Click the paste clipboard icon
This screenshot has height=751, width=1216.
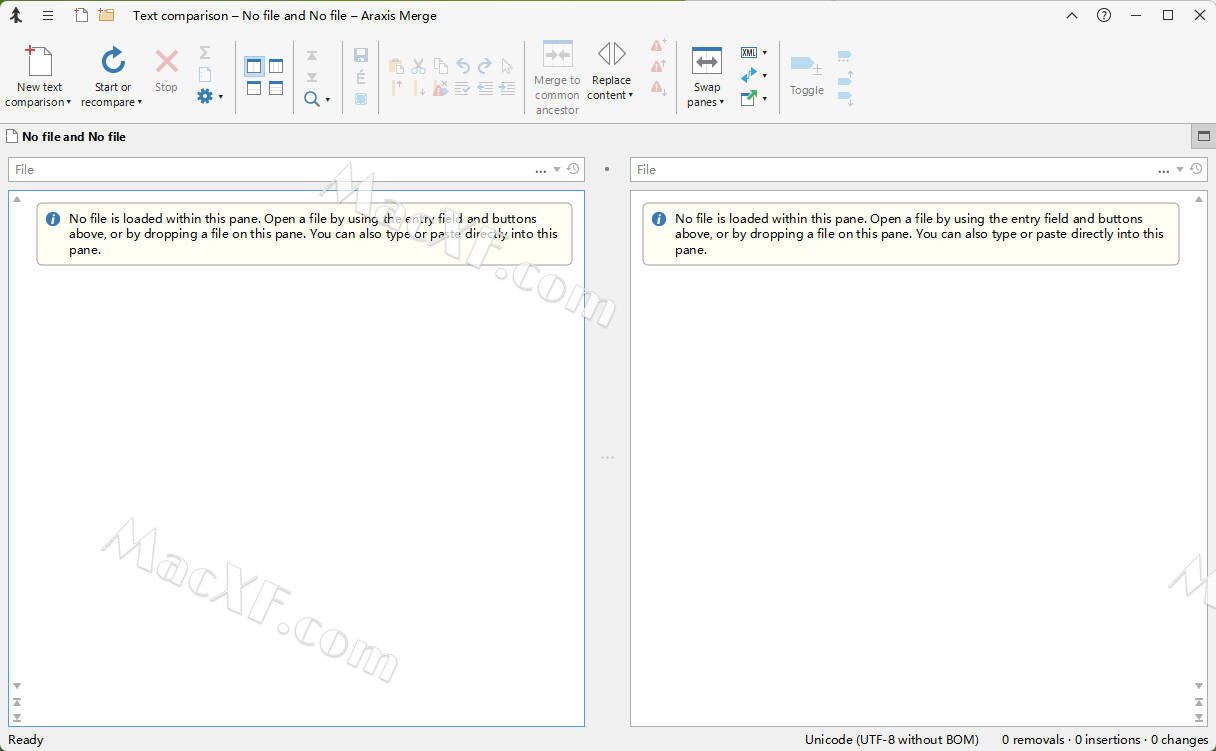(397, 66)
